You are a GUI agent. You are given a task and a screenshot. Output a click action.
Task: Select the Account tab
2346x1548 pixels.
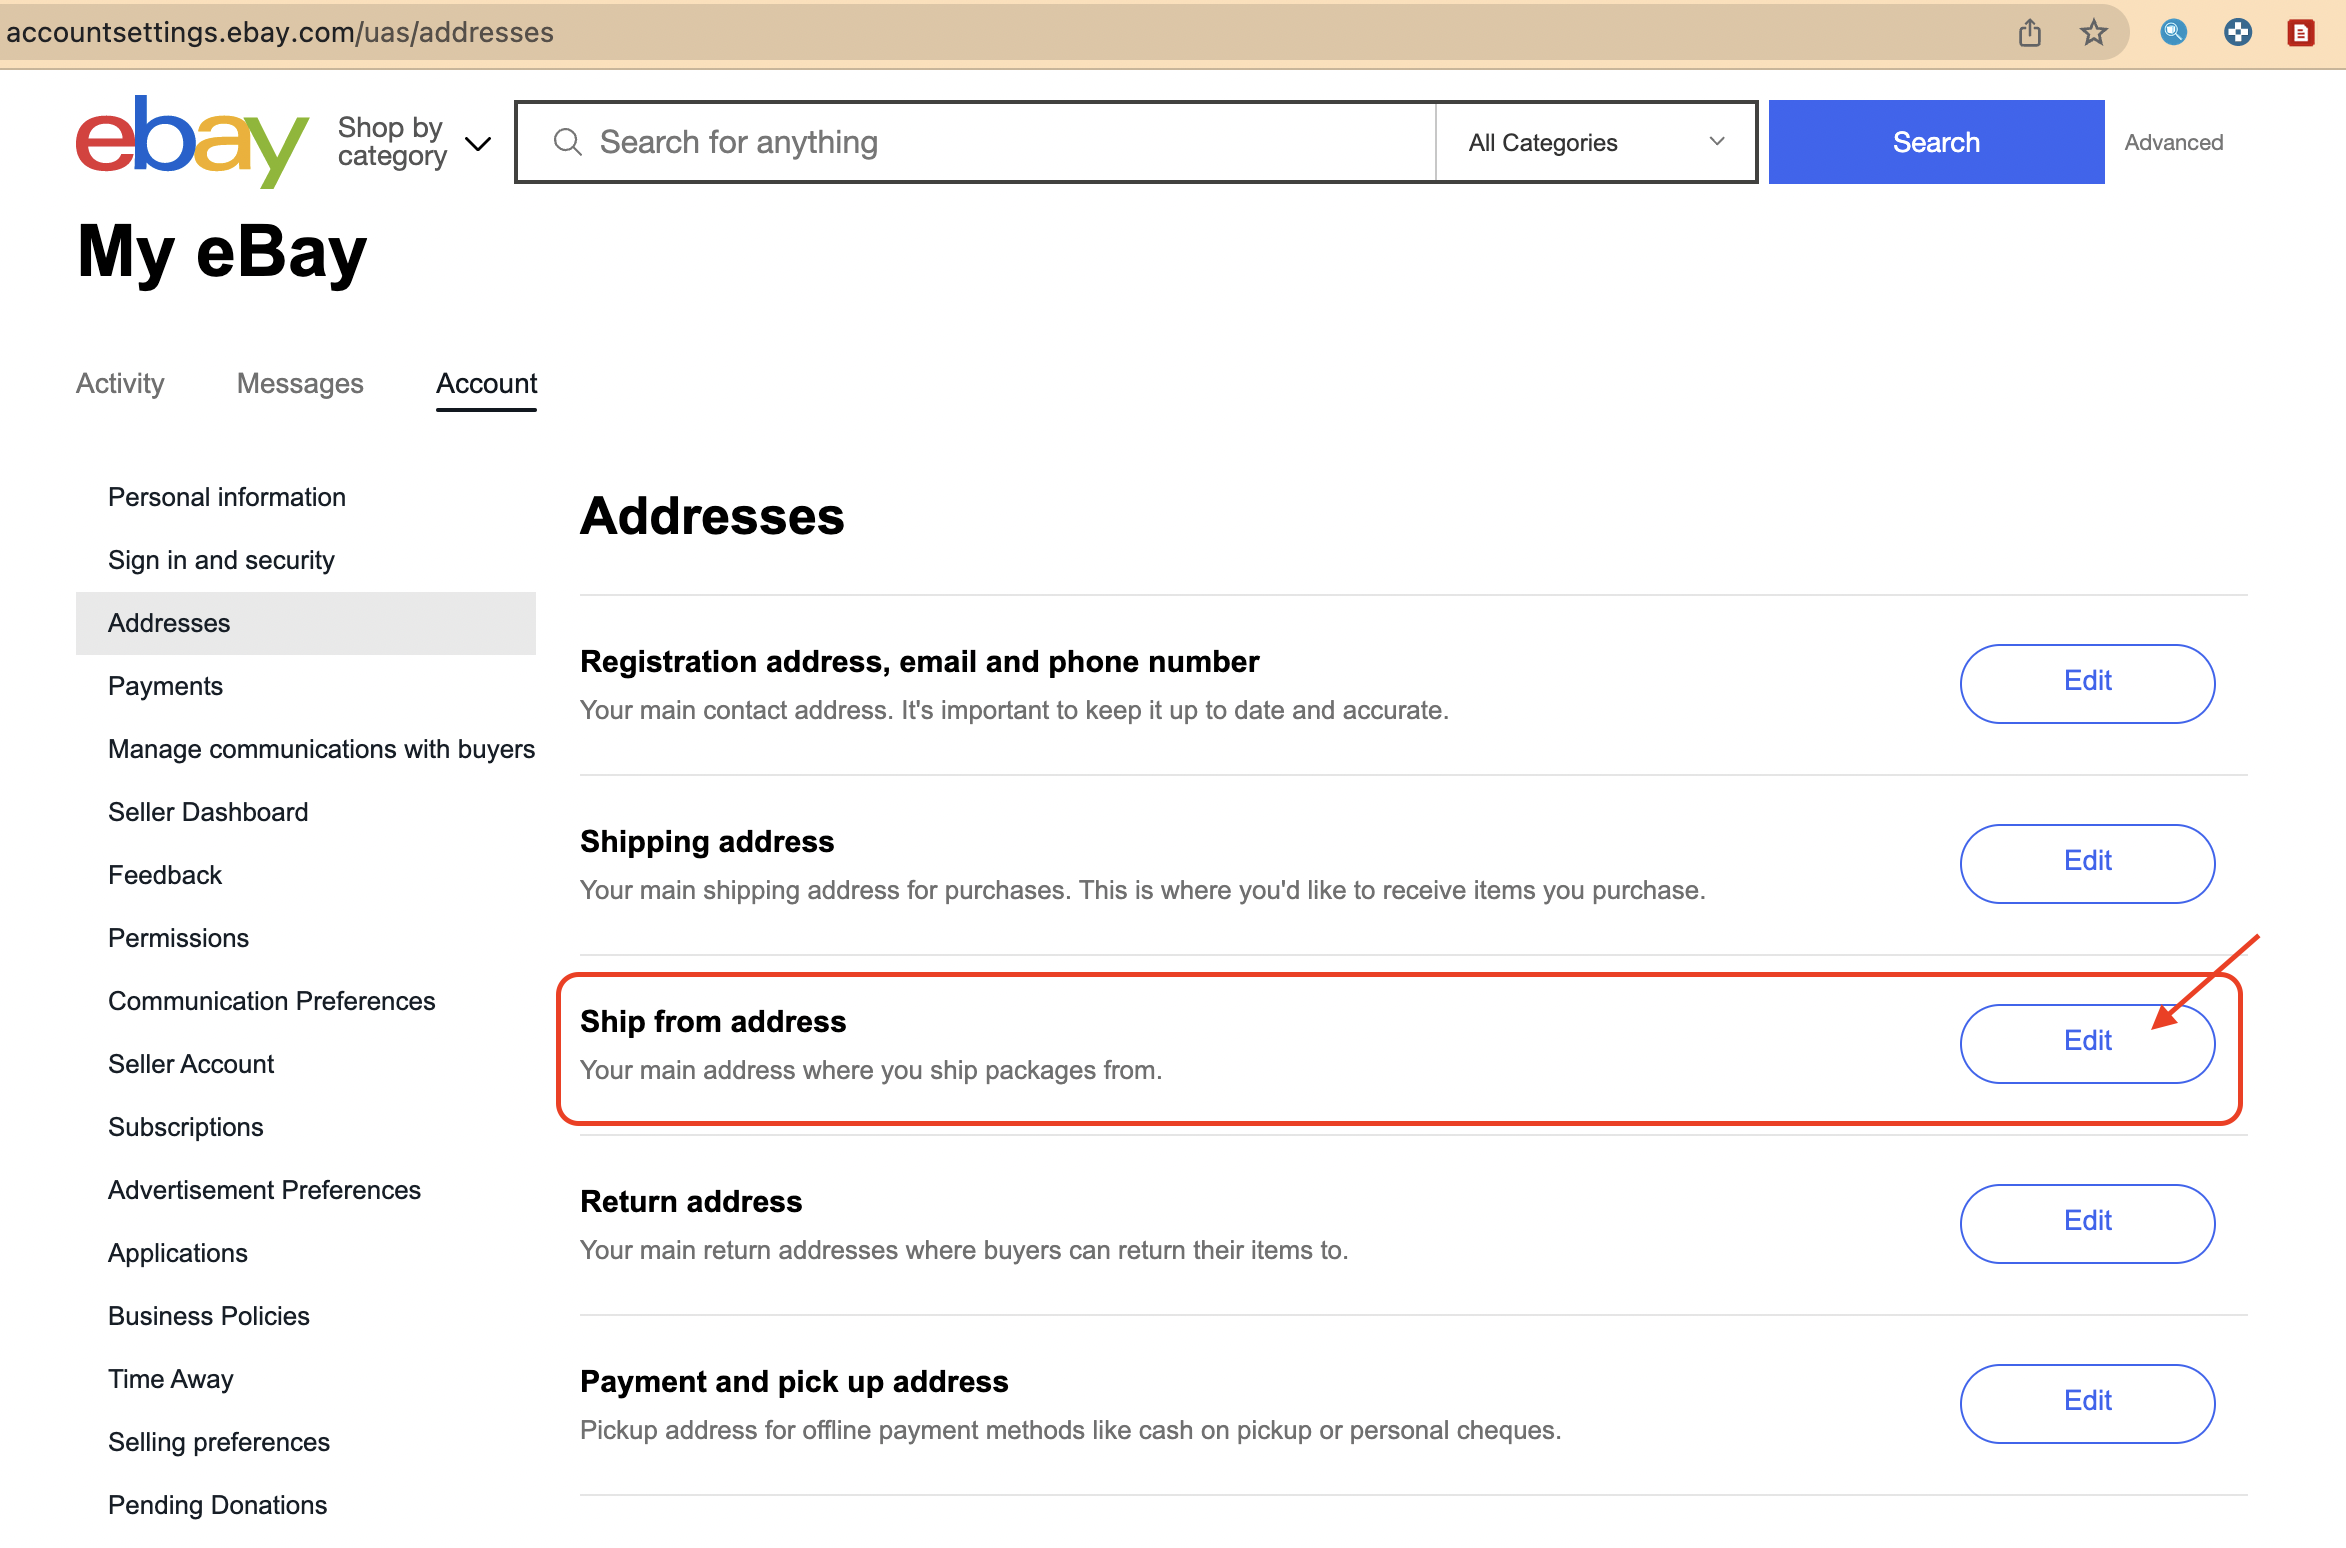coord(486,383)
